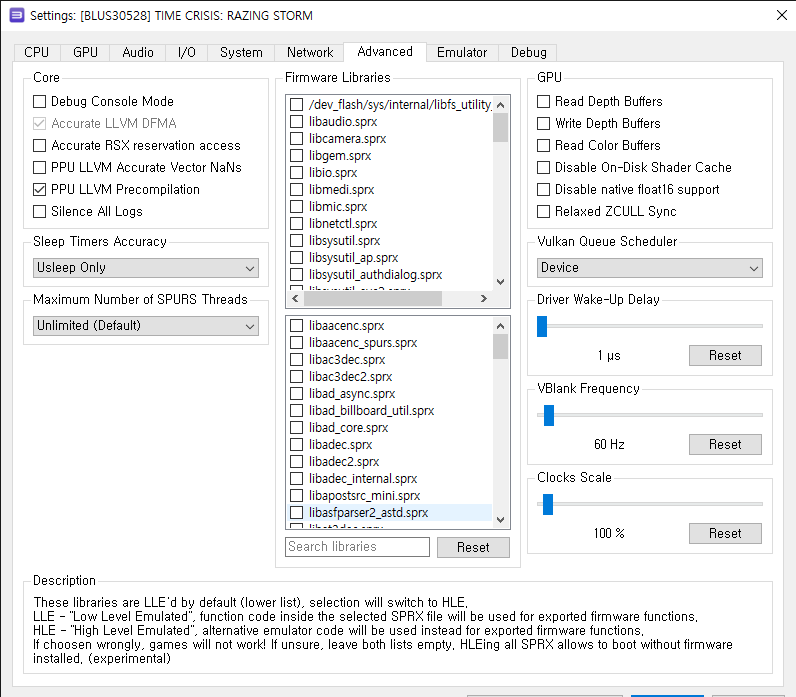796x697 pixels.
Task: Open the GPU tab
Action: click(x=85, y=52)
